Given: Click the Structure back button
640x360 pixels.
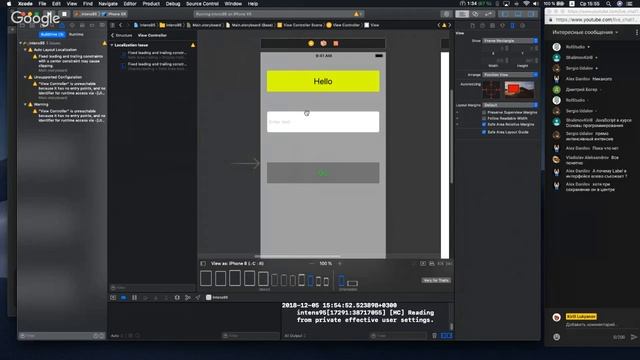Looking at the screenshot, I should point(121,36).
